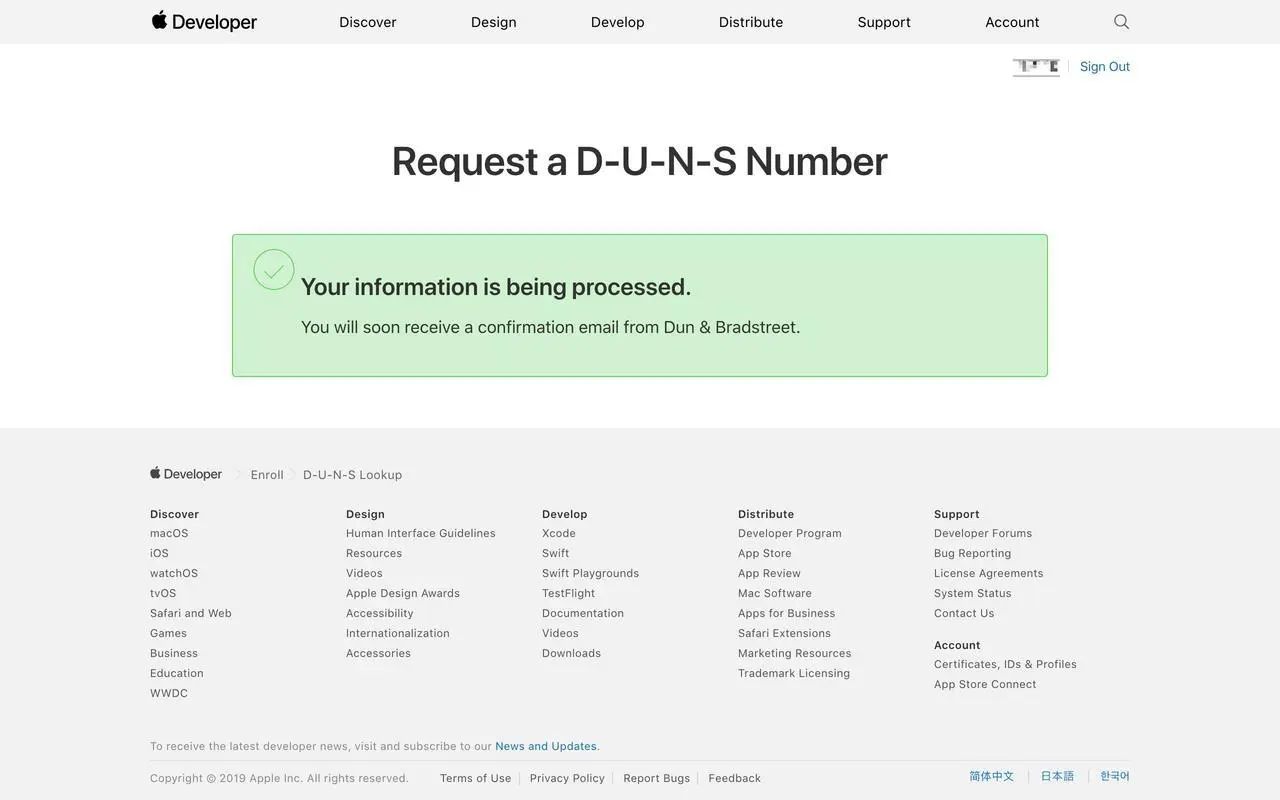The height and width of the screenshot is (800, 1280).
Task: Open Education footer link
Action: [x=177, y=673]
